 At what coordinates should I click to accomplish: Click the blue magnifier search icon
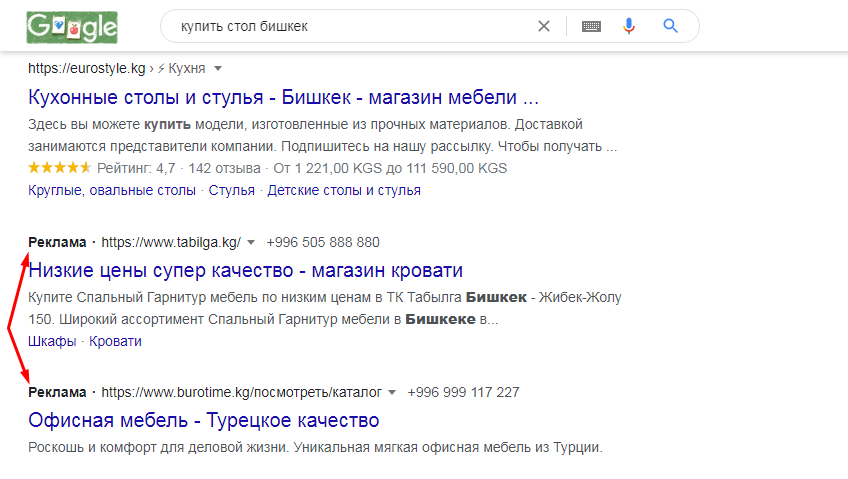(x=670, y=26)
